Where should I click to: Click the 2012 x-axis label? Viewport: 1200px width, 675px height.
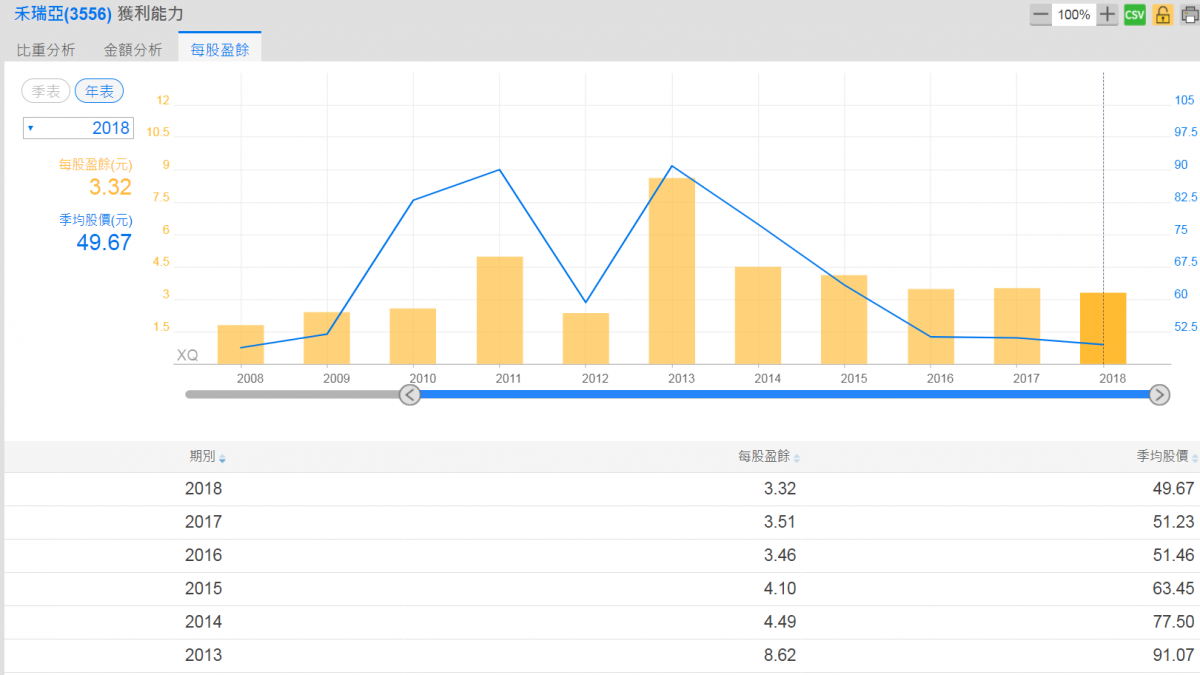[x=595, y=379]
